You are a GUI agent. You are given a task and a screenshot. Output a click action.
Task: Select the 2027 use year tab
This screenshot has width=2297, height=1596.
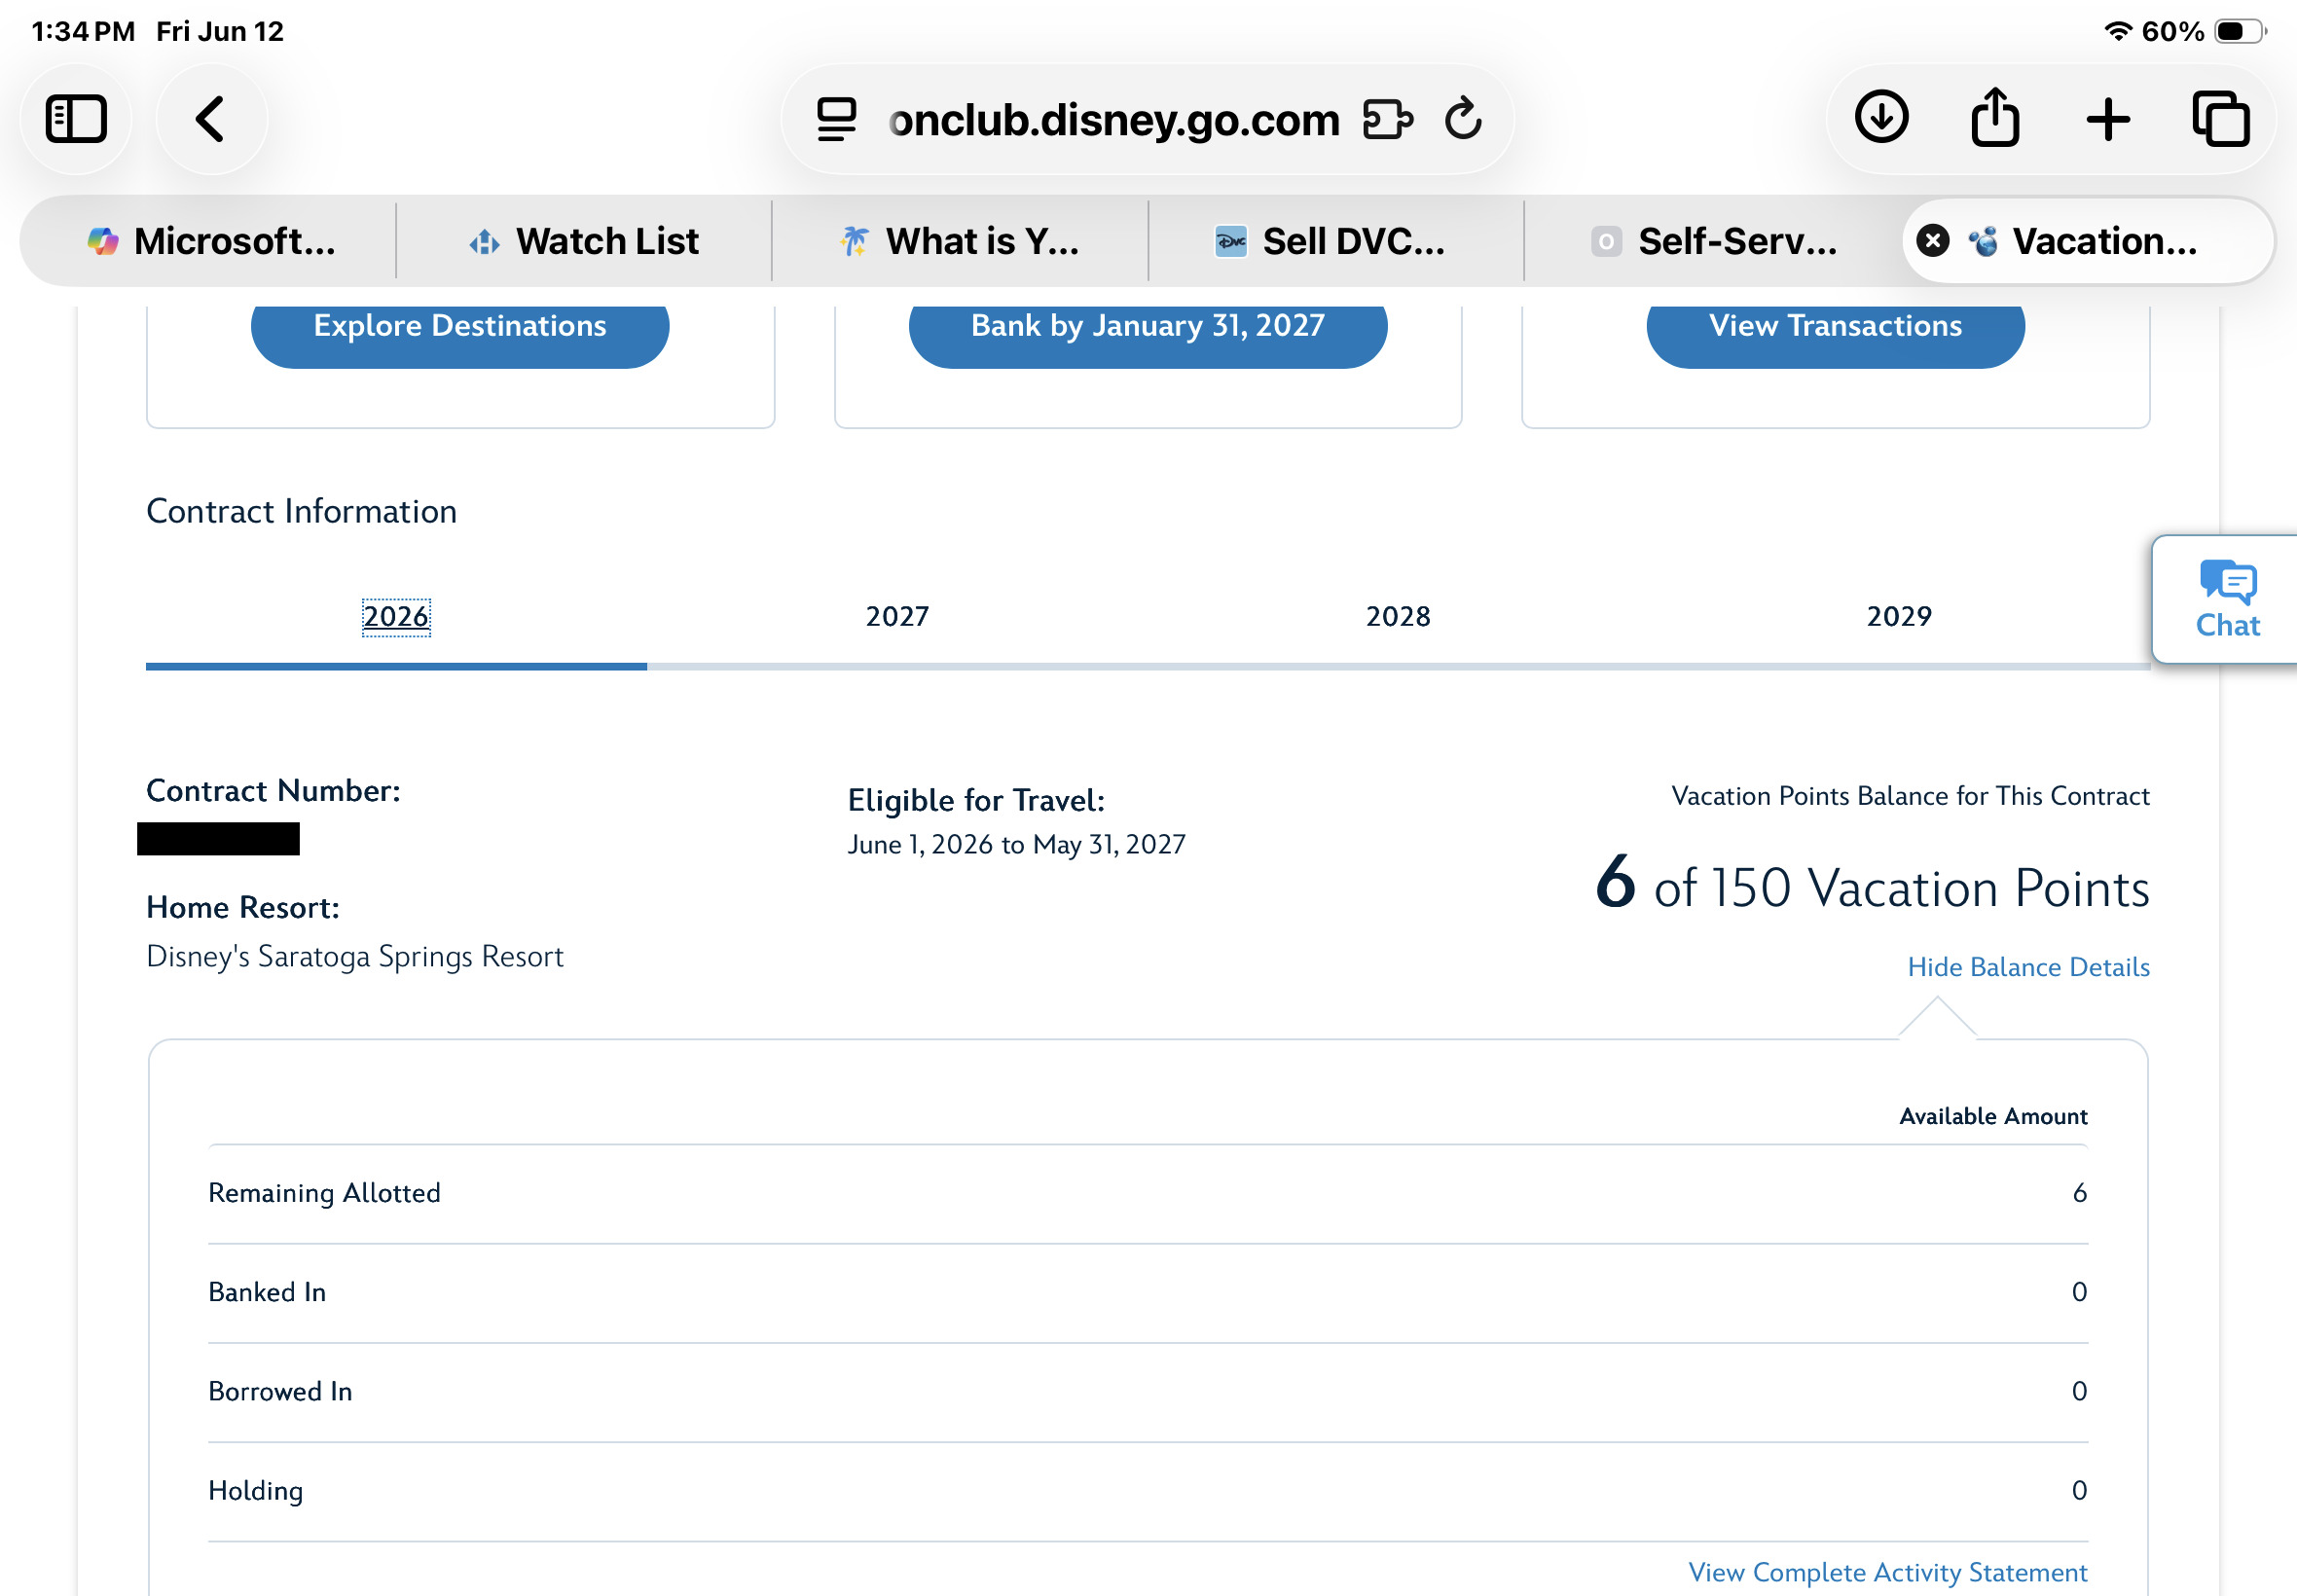point(897,616)
